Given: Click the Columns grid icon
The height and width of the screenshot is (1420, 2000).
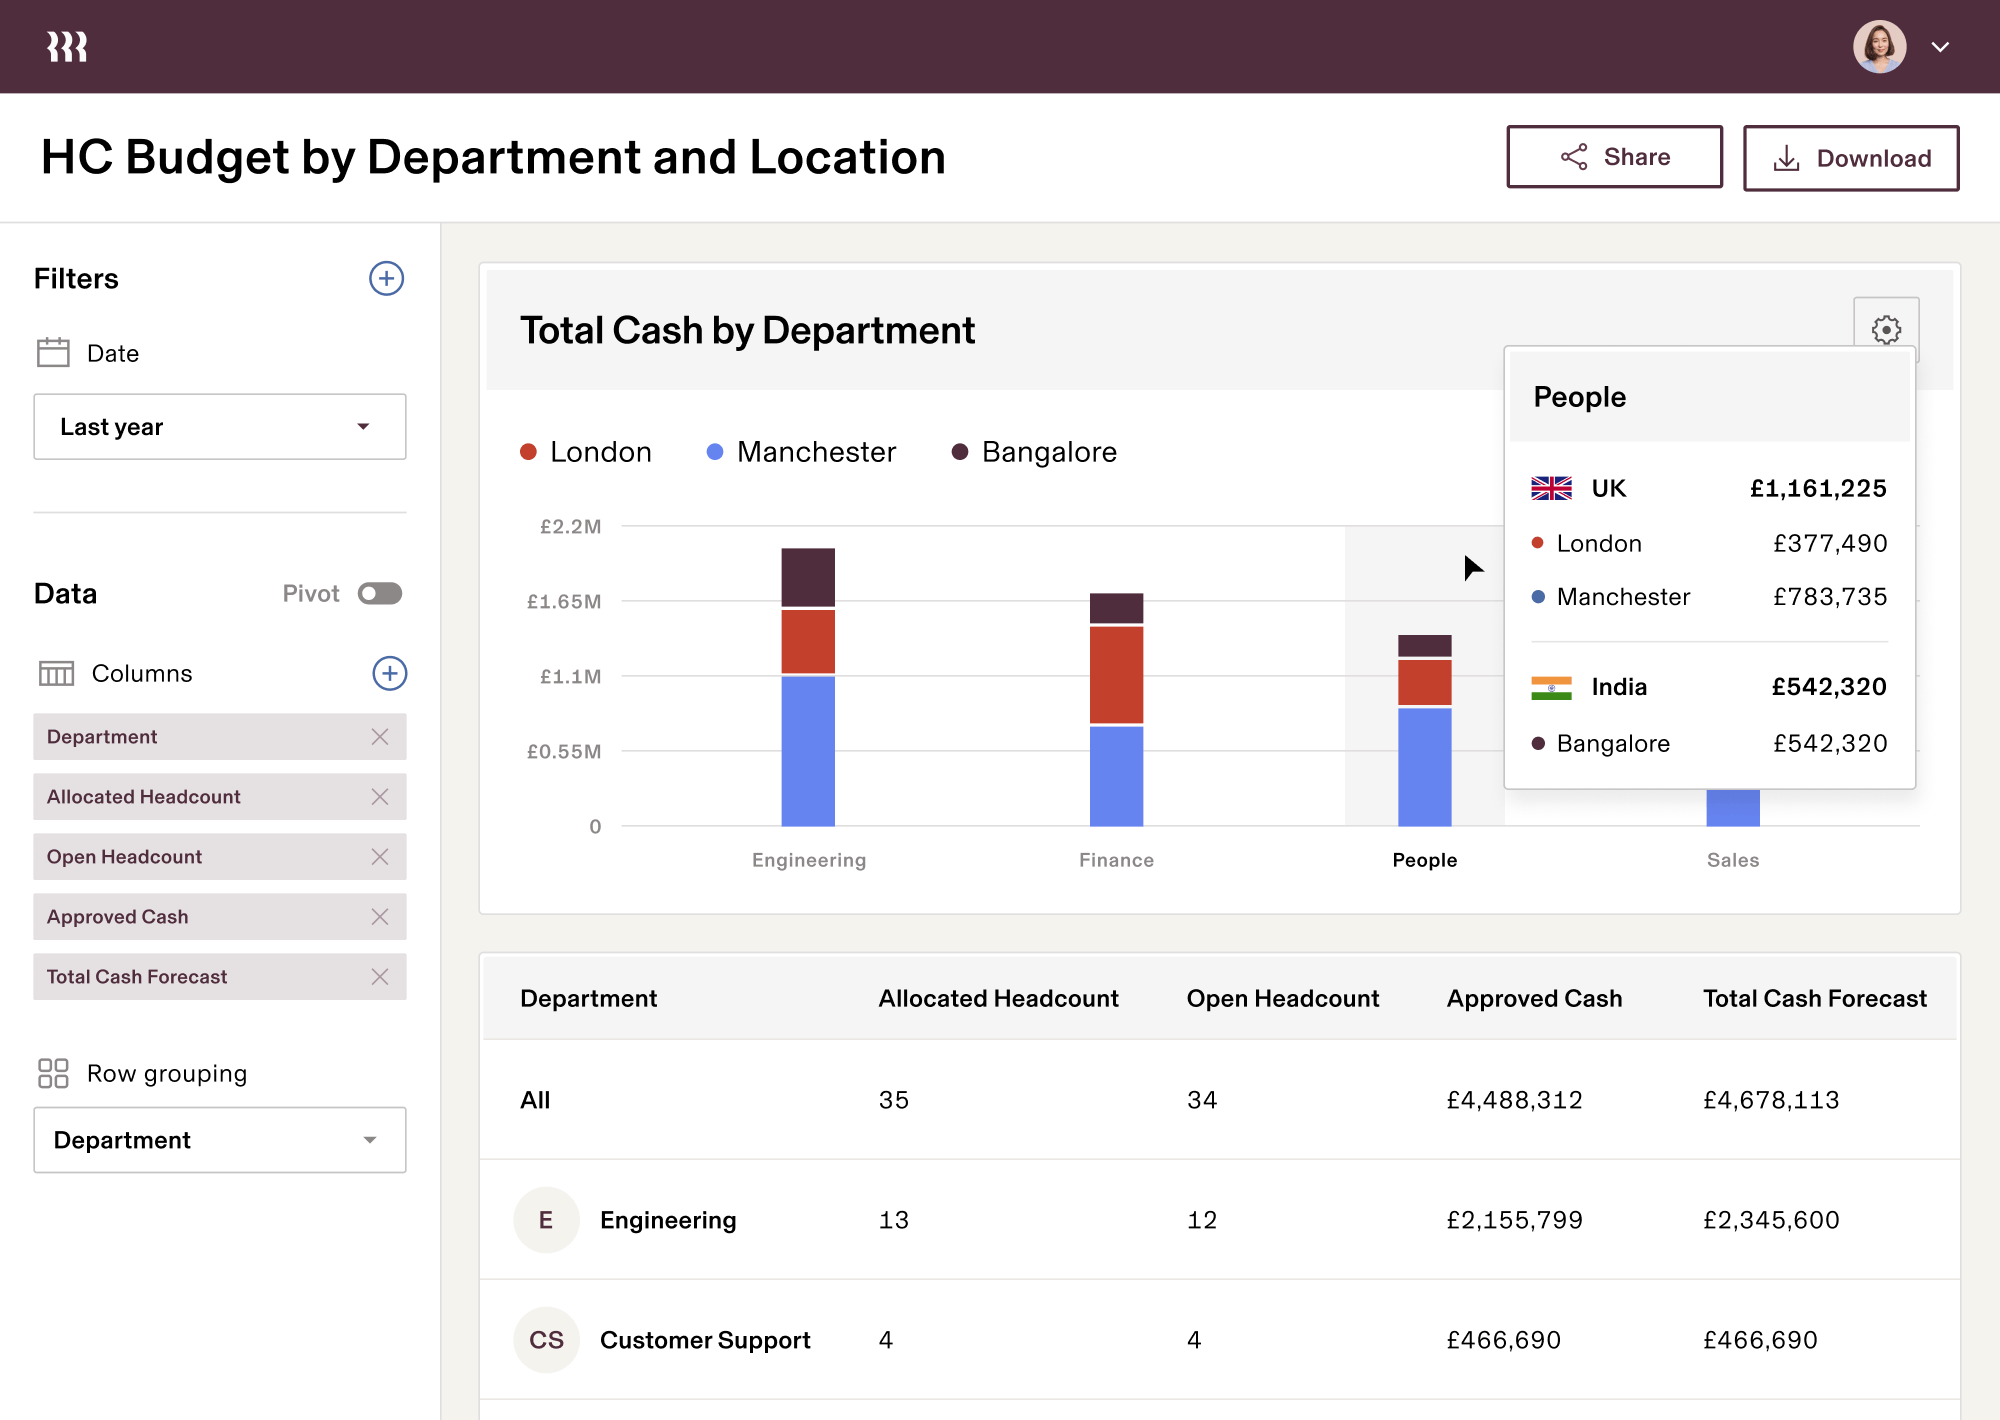Looking at the screenshot, I should (57, 673).
